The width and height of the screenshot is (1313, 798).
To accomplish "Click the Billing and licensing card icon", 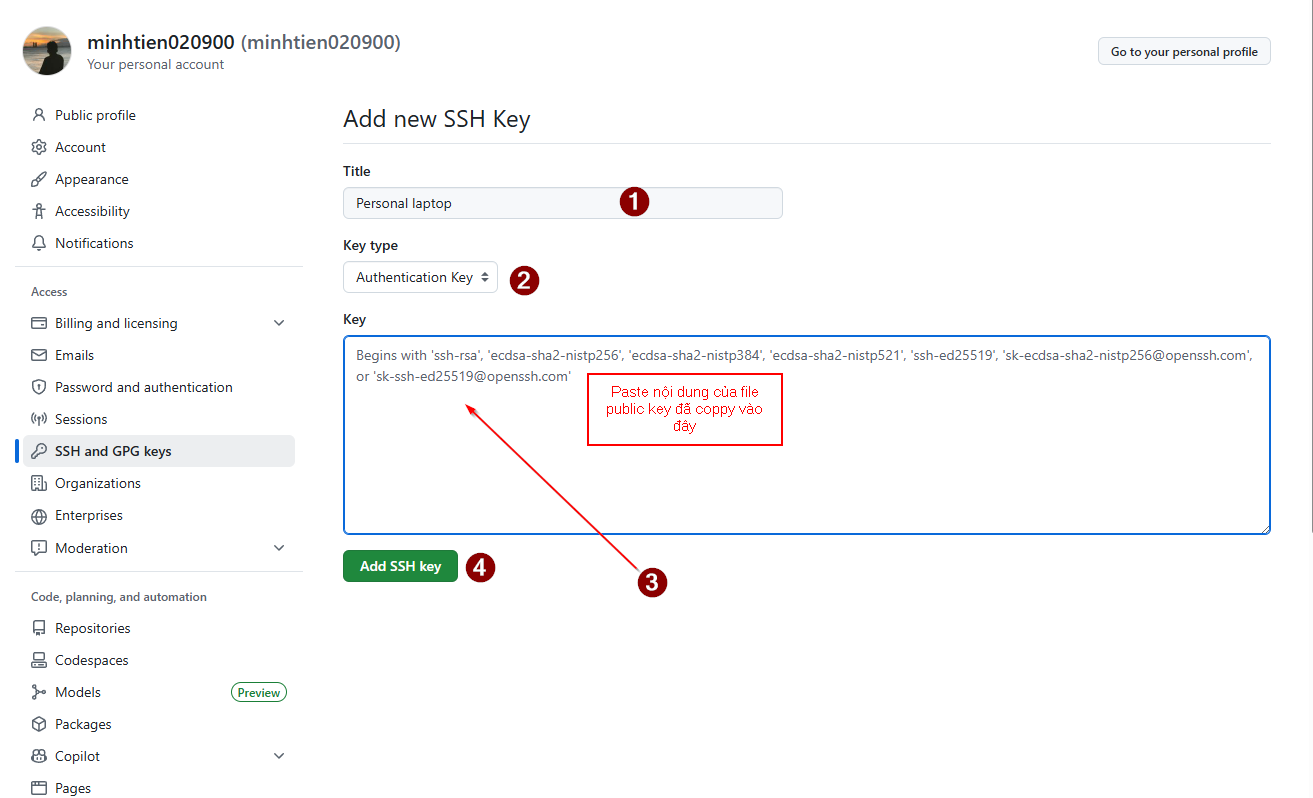I will point(39,323).
